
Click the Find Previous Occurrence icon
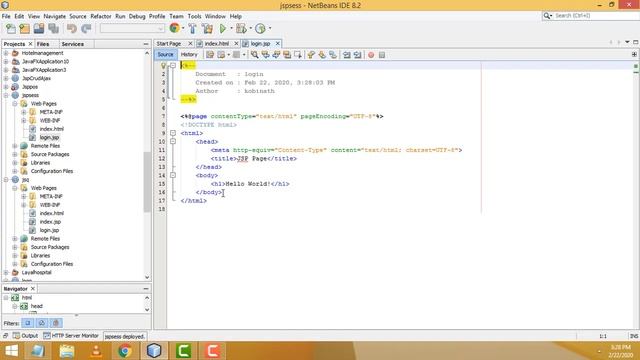point(265,55)
